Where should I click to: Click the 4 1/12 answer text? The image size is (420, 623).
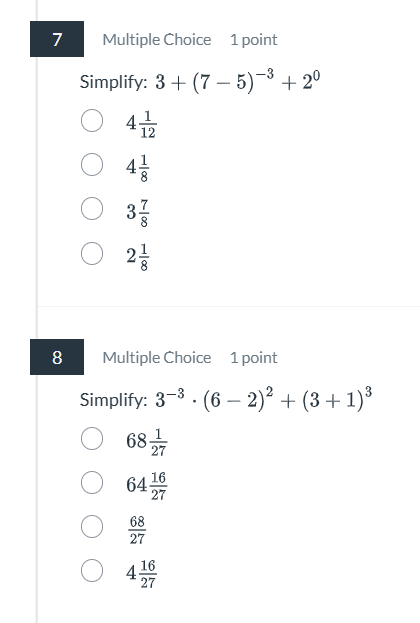tap(141, 124)
